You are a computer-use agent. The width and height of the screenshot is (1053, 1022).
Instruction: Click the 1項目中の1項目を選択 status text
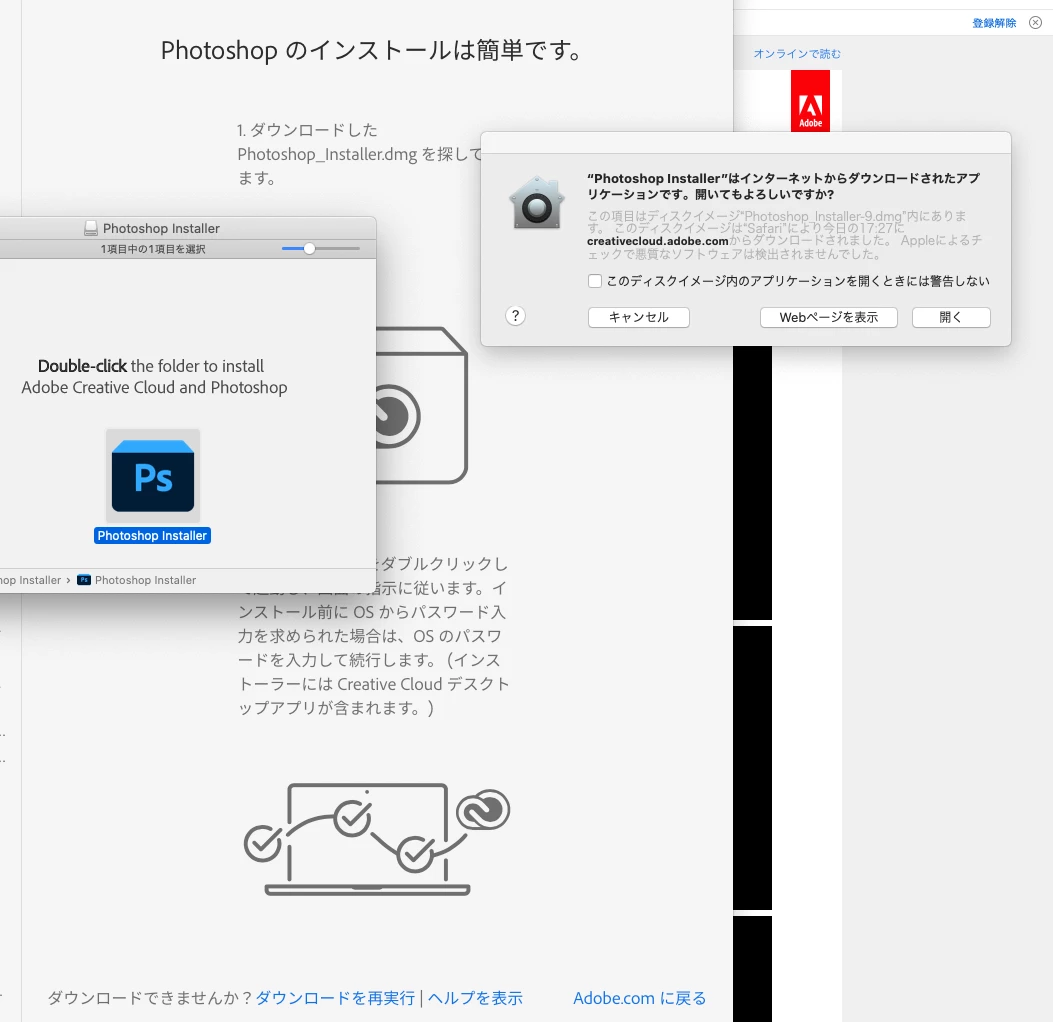pos(153,249)
